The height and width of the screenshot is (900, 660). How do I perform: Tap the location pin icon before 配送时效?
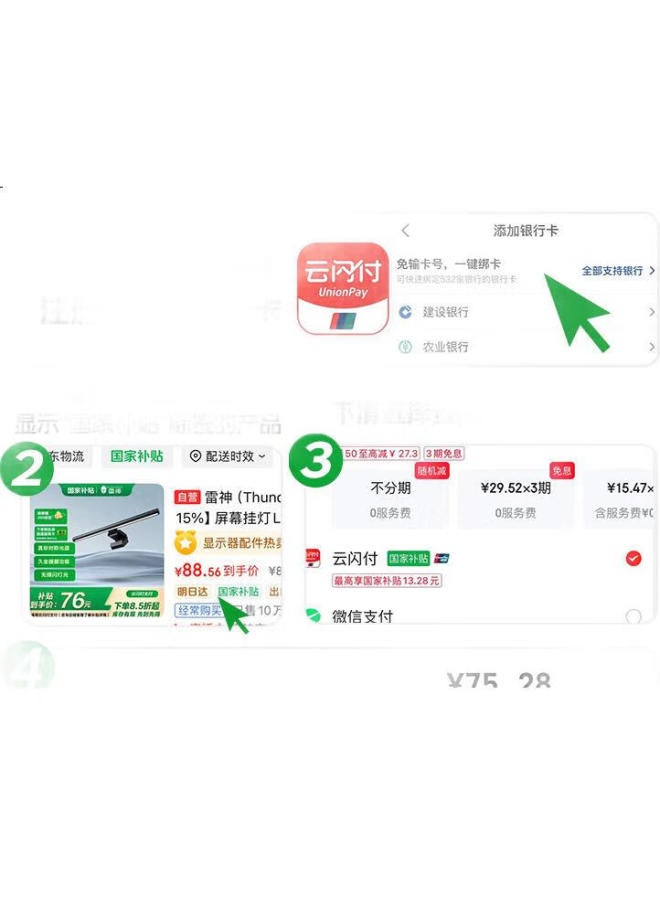[195, 456]
